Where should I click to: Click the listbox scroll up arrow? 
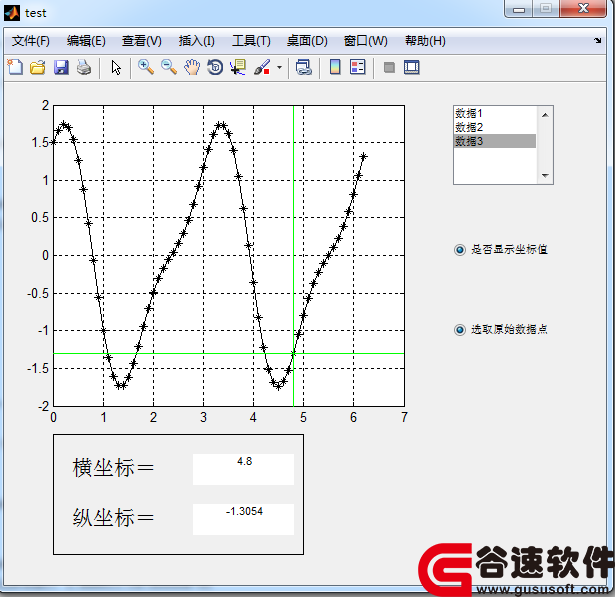pos(545,115)
